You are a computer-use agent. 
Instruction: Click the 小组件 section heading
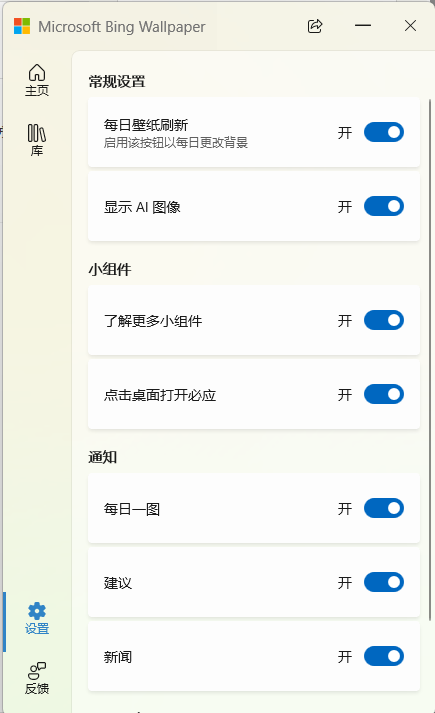(x=110, y=270)
